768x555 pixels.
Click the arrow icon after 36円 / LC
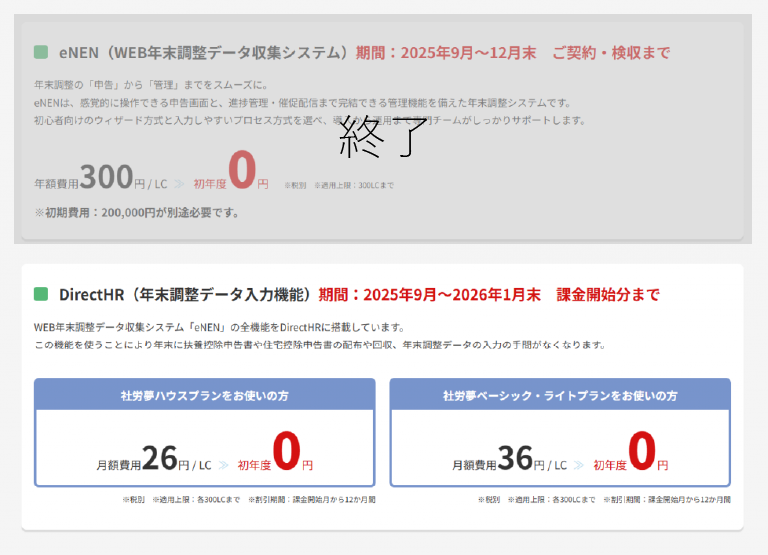578,465
